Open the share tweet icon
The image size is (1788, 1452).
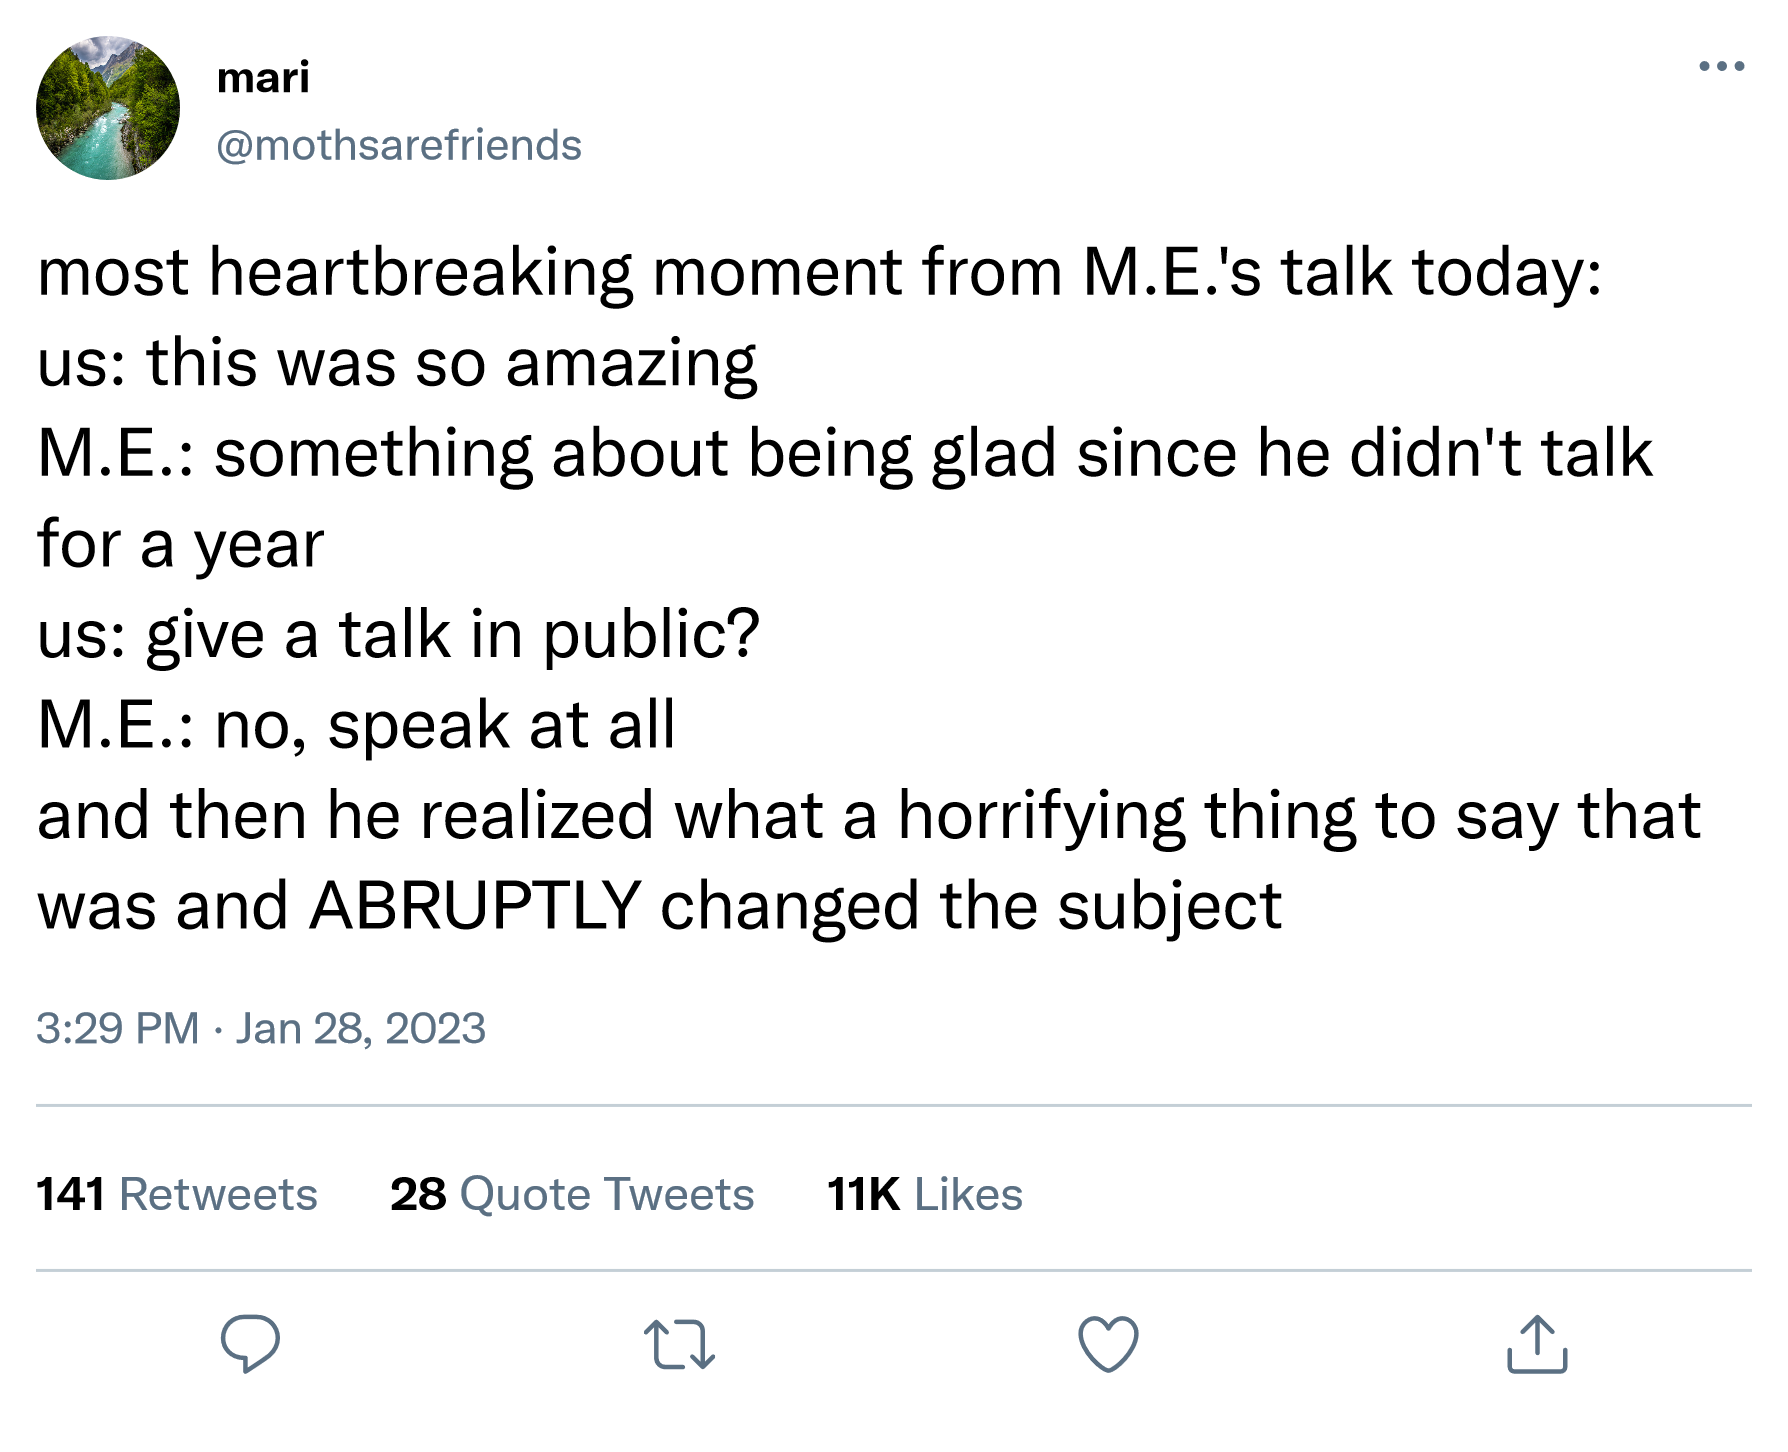1537,1343
